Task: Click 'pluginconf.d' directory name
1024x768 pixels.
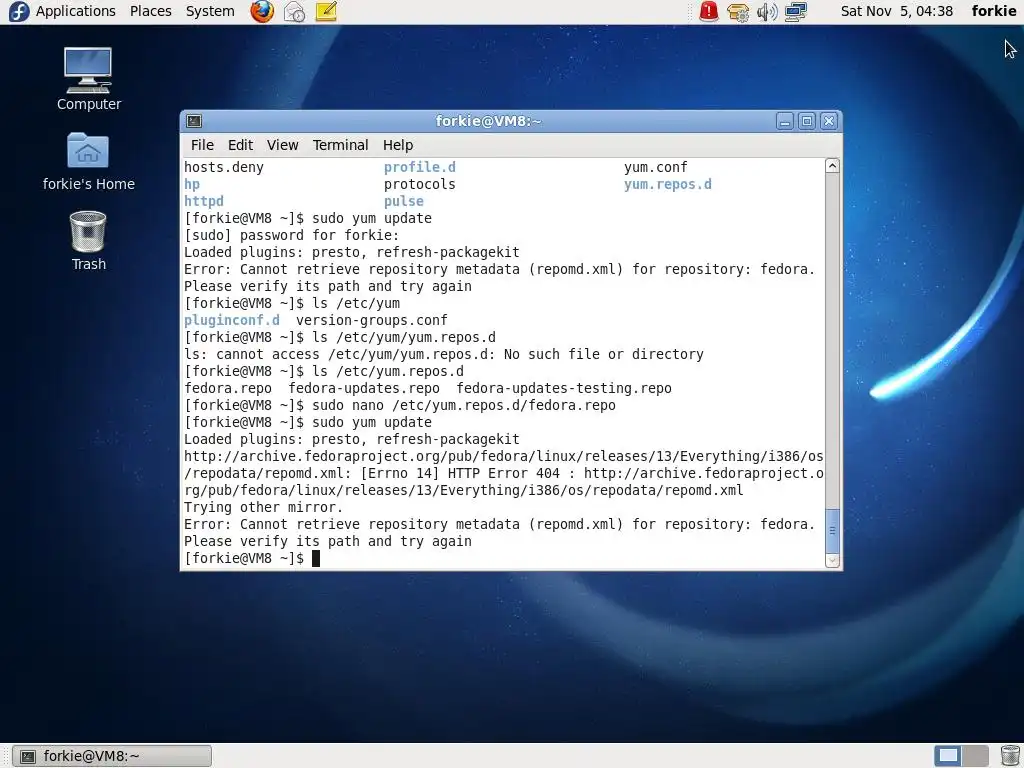Action: (x=232, y=320)
